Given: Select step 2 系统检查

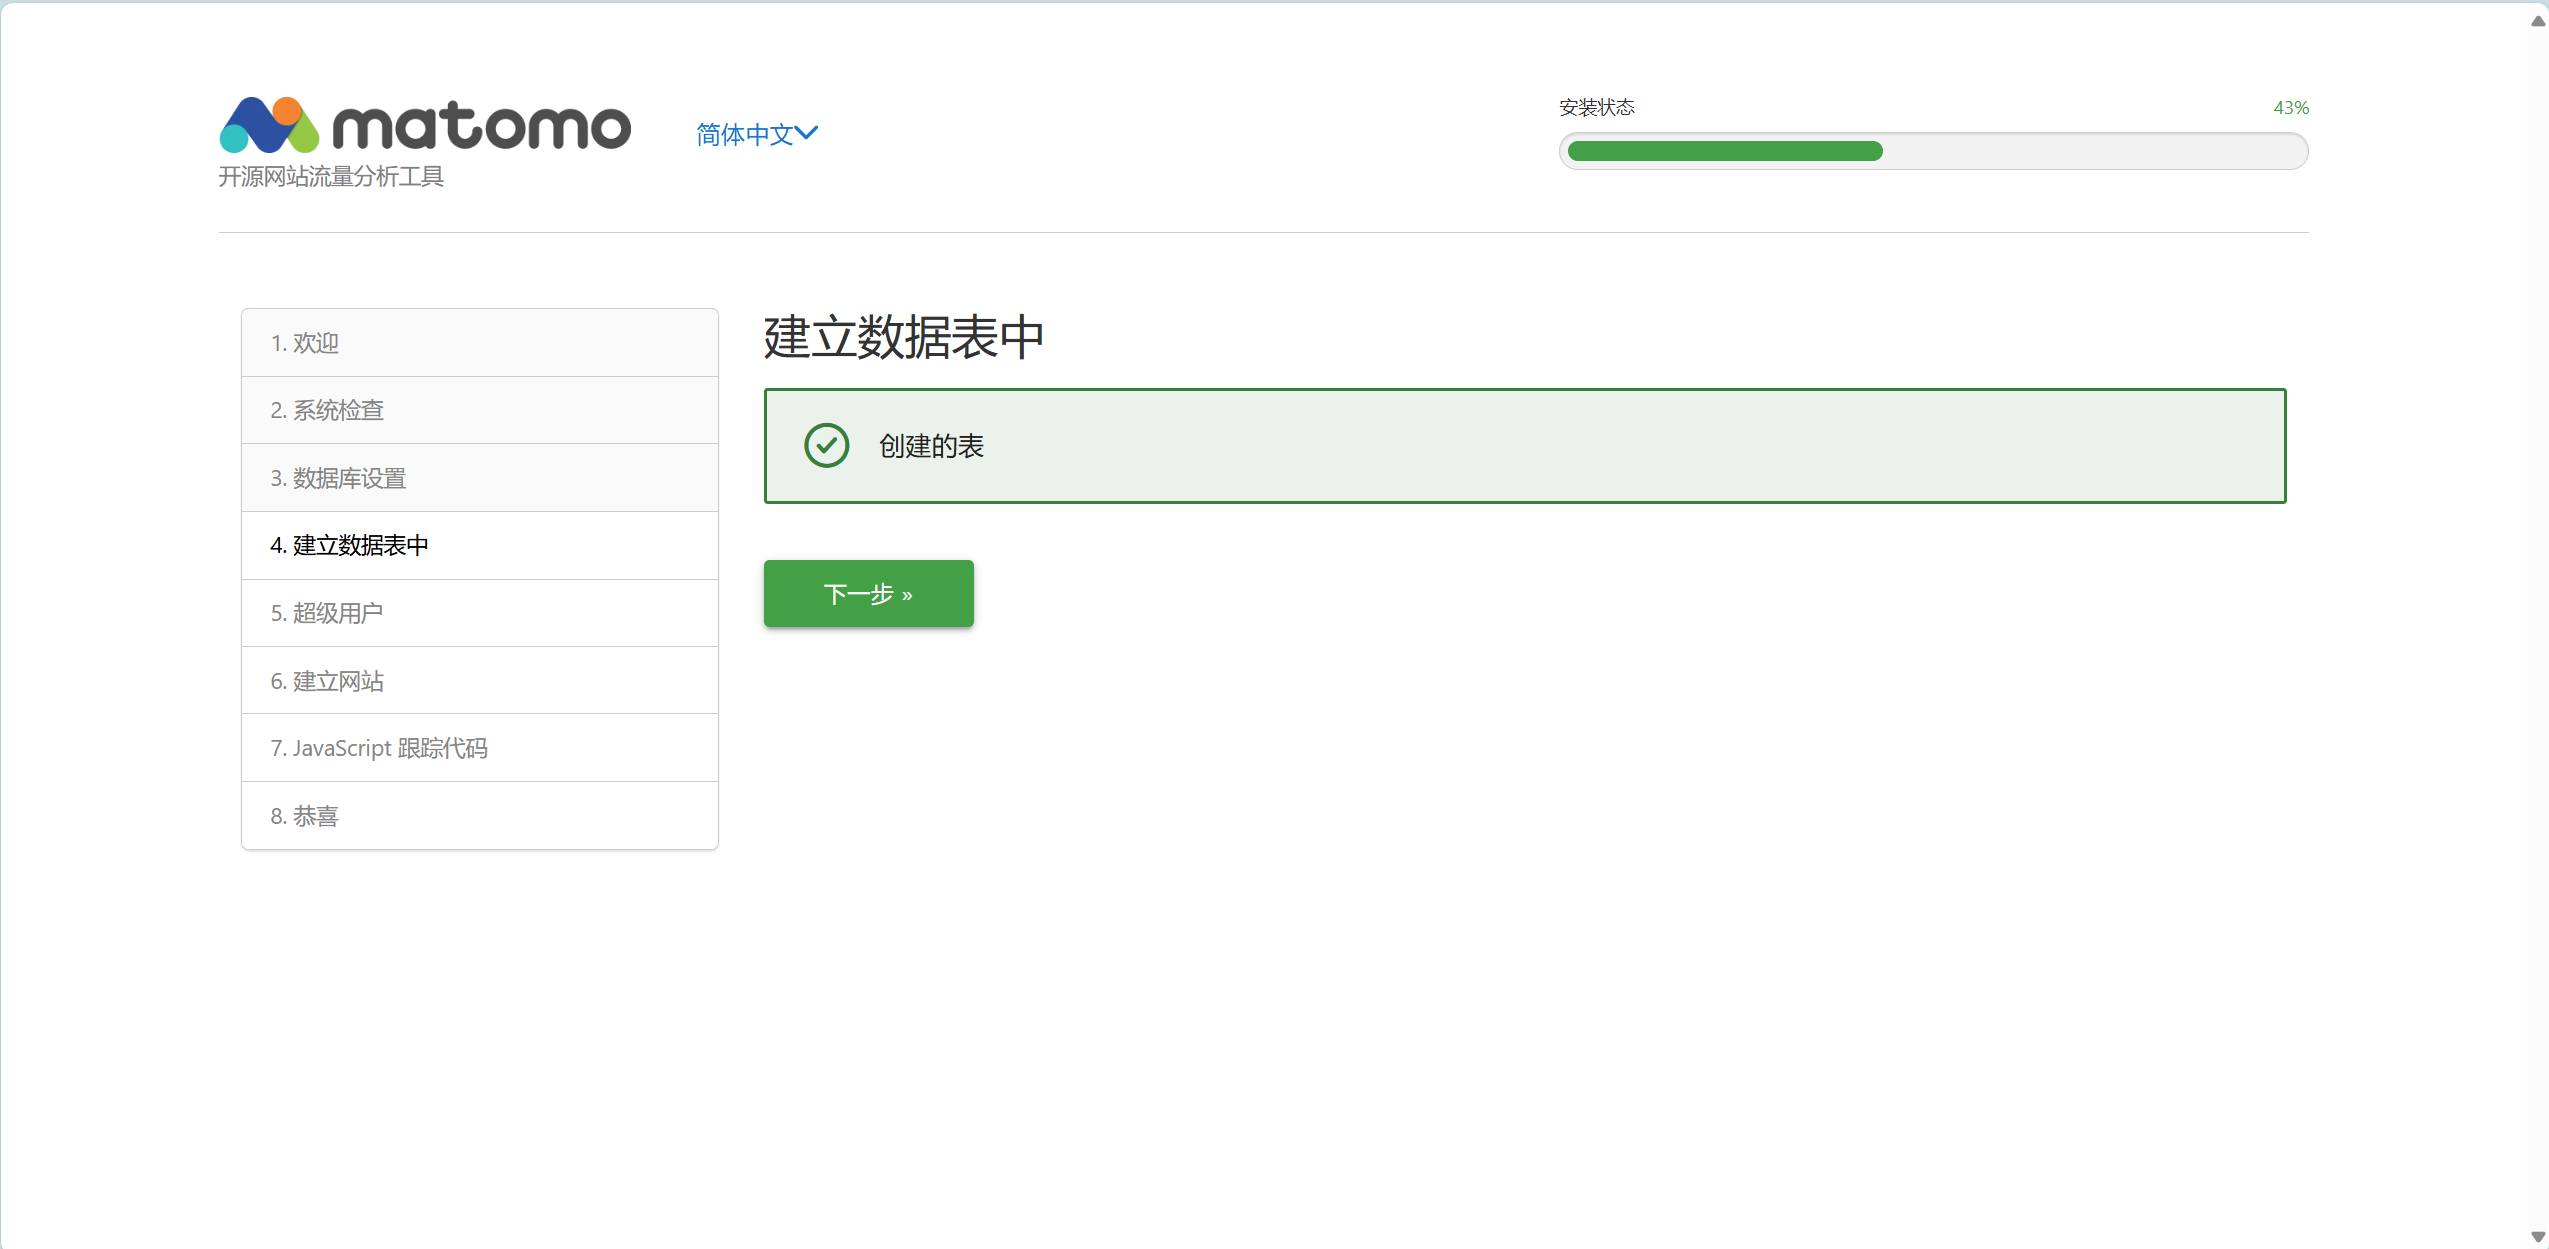Looking at the screenshot, I should click(x=327, y=410).
